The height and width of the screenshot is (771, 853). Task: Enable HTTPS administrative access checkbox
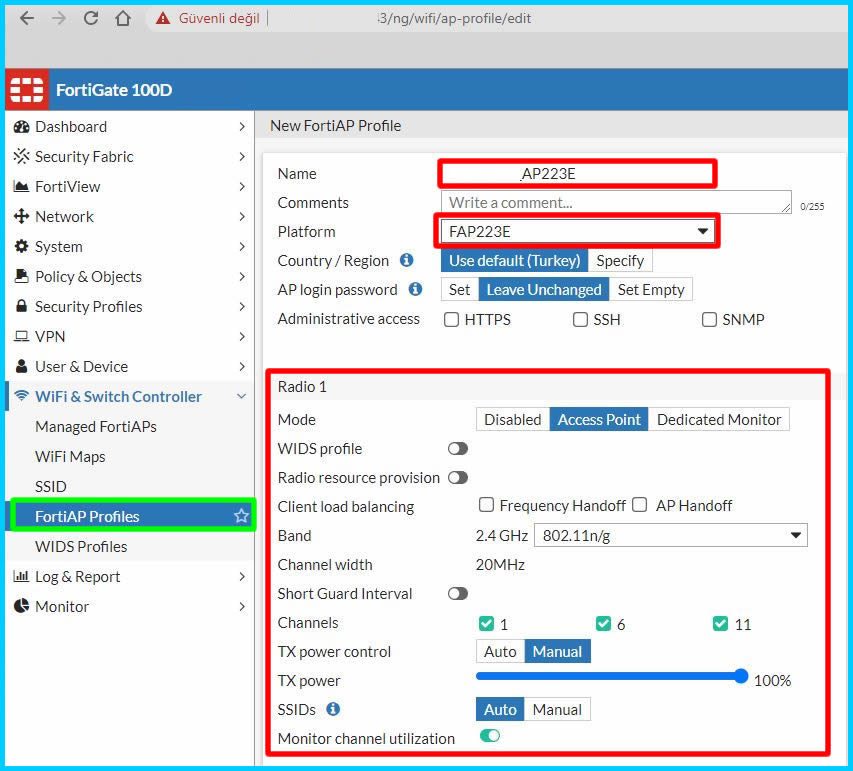point(452,319)
